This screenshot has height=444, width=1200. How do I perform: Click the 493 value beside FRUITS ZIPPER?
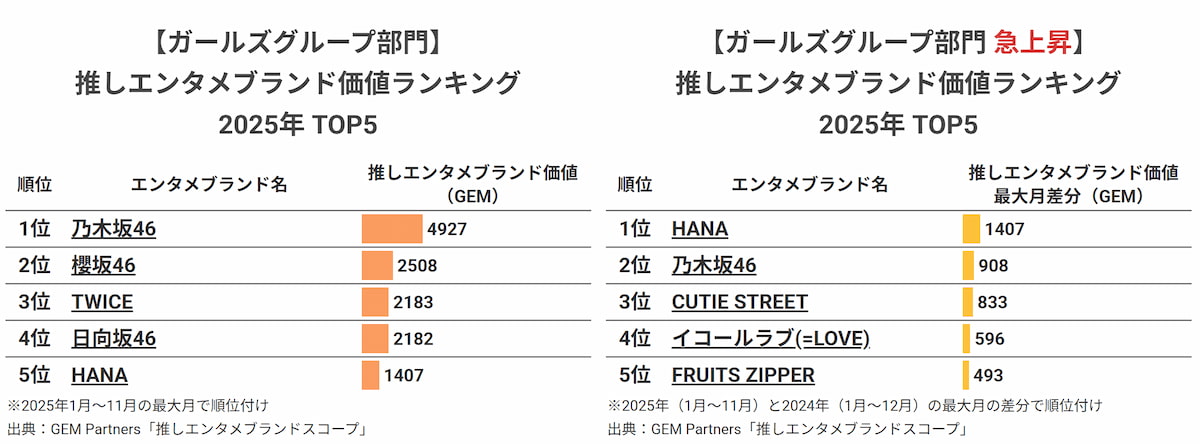pyautogui.click(x=989, y=376)
